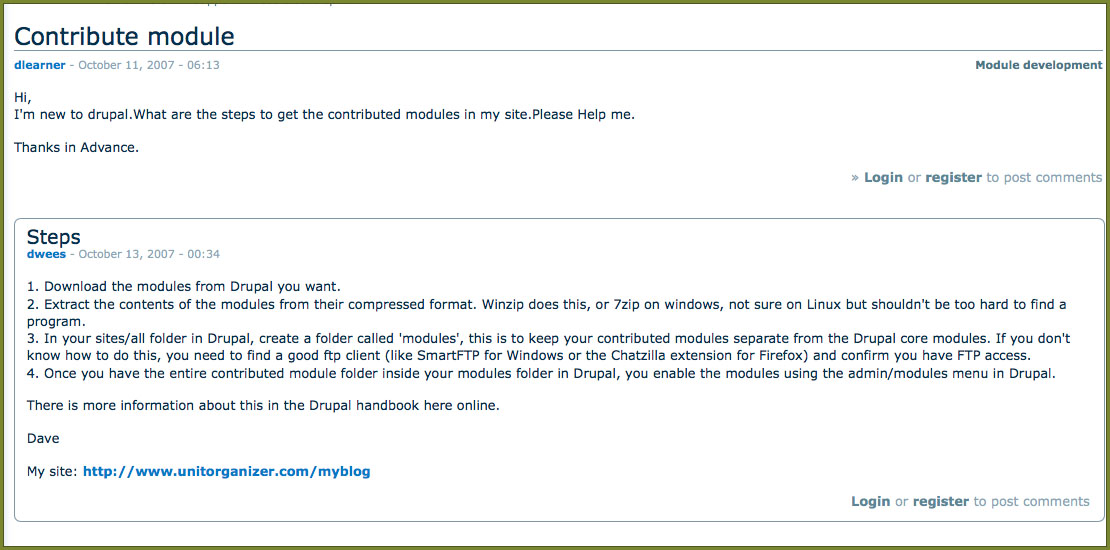Open dwees's user profile link

pyautogui.click(x=46, y=254)
